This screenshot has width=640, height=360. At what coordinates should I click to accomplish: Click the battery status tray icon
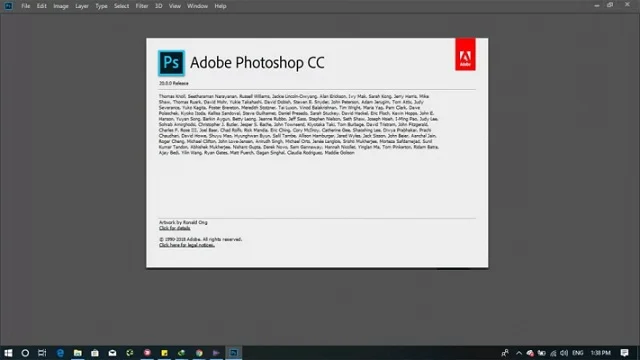542,353
